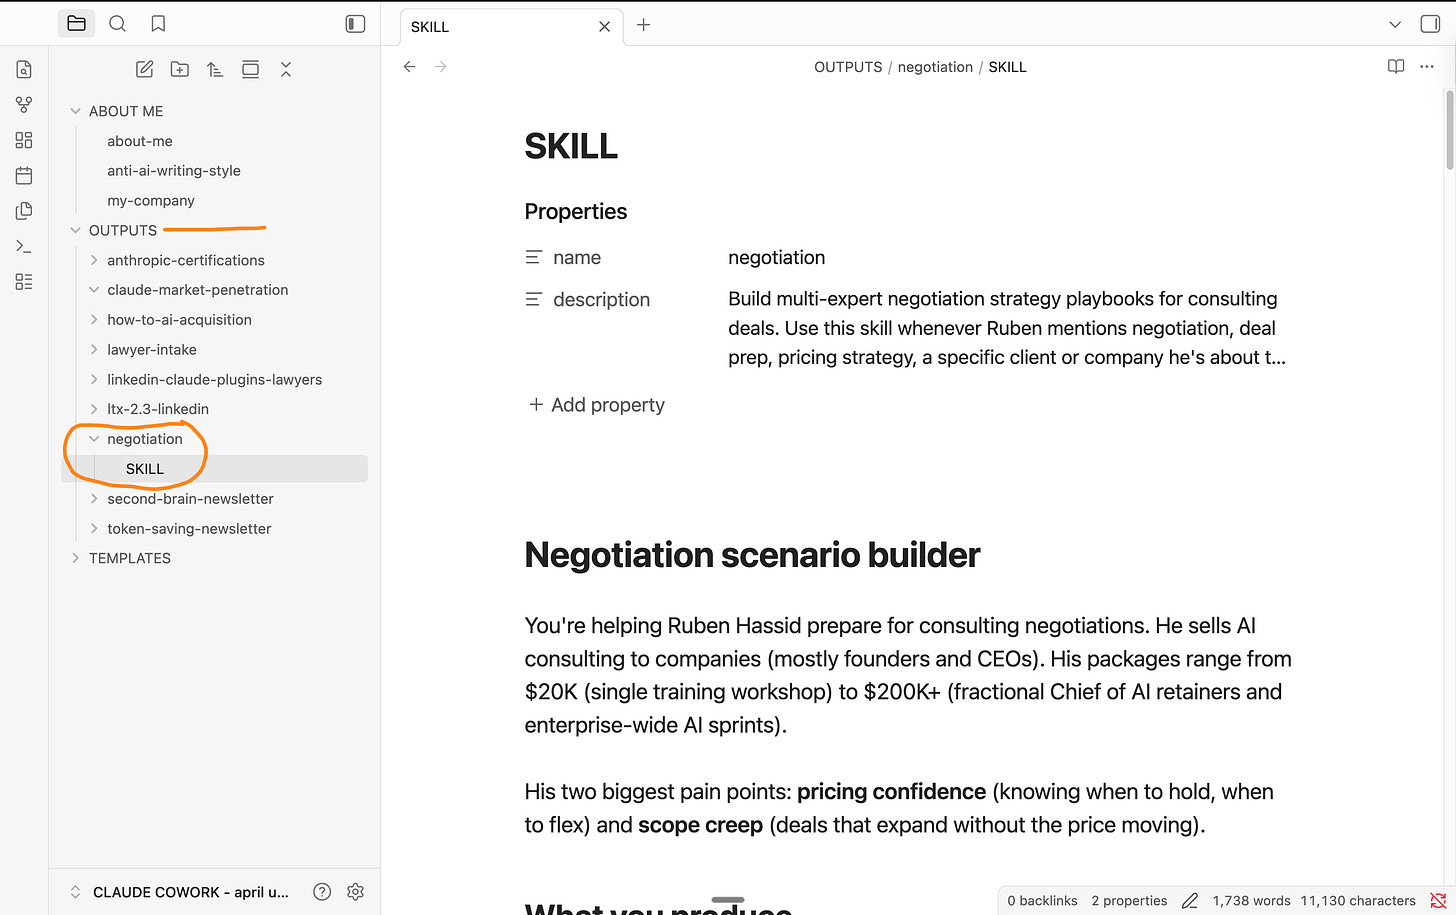Open settings gear icon
1456x915 pixels.
point(355,892)
